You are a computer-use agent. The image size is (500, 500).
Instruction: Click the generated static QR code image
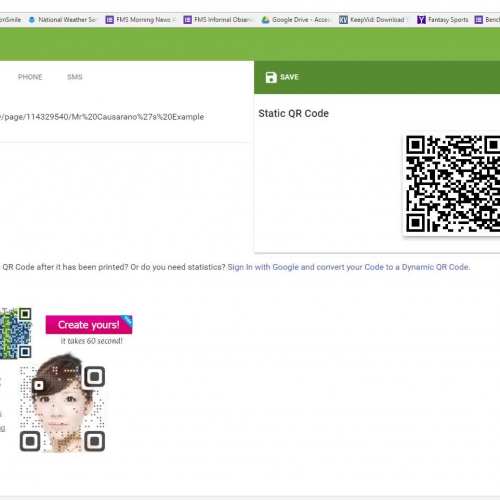click(453, 184)
